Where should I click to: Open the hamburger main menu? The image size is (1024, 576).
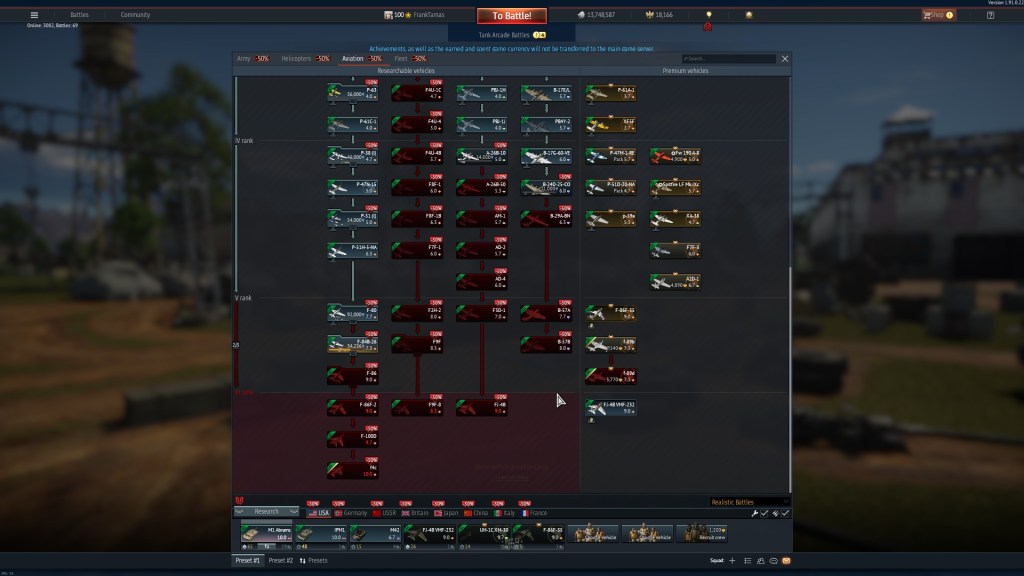[34, 15]
